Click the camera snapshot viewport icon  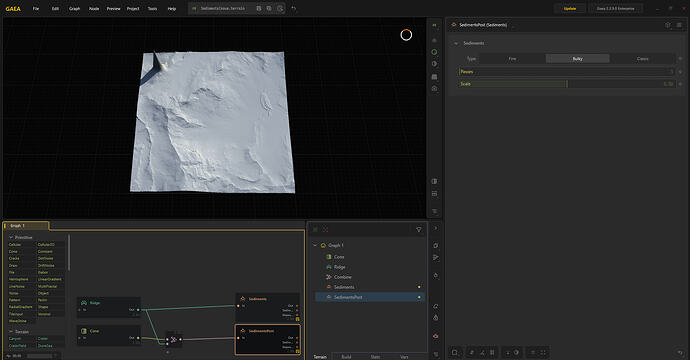pyautogui.click(x=434, y=88)
